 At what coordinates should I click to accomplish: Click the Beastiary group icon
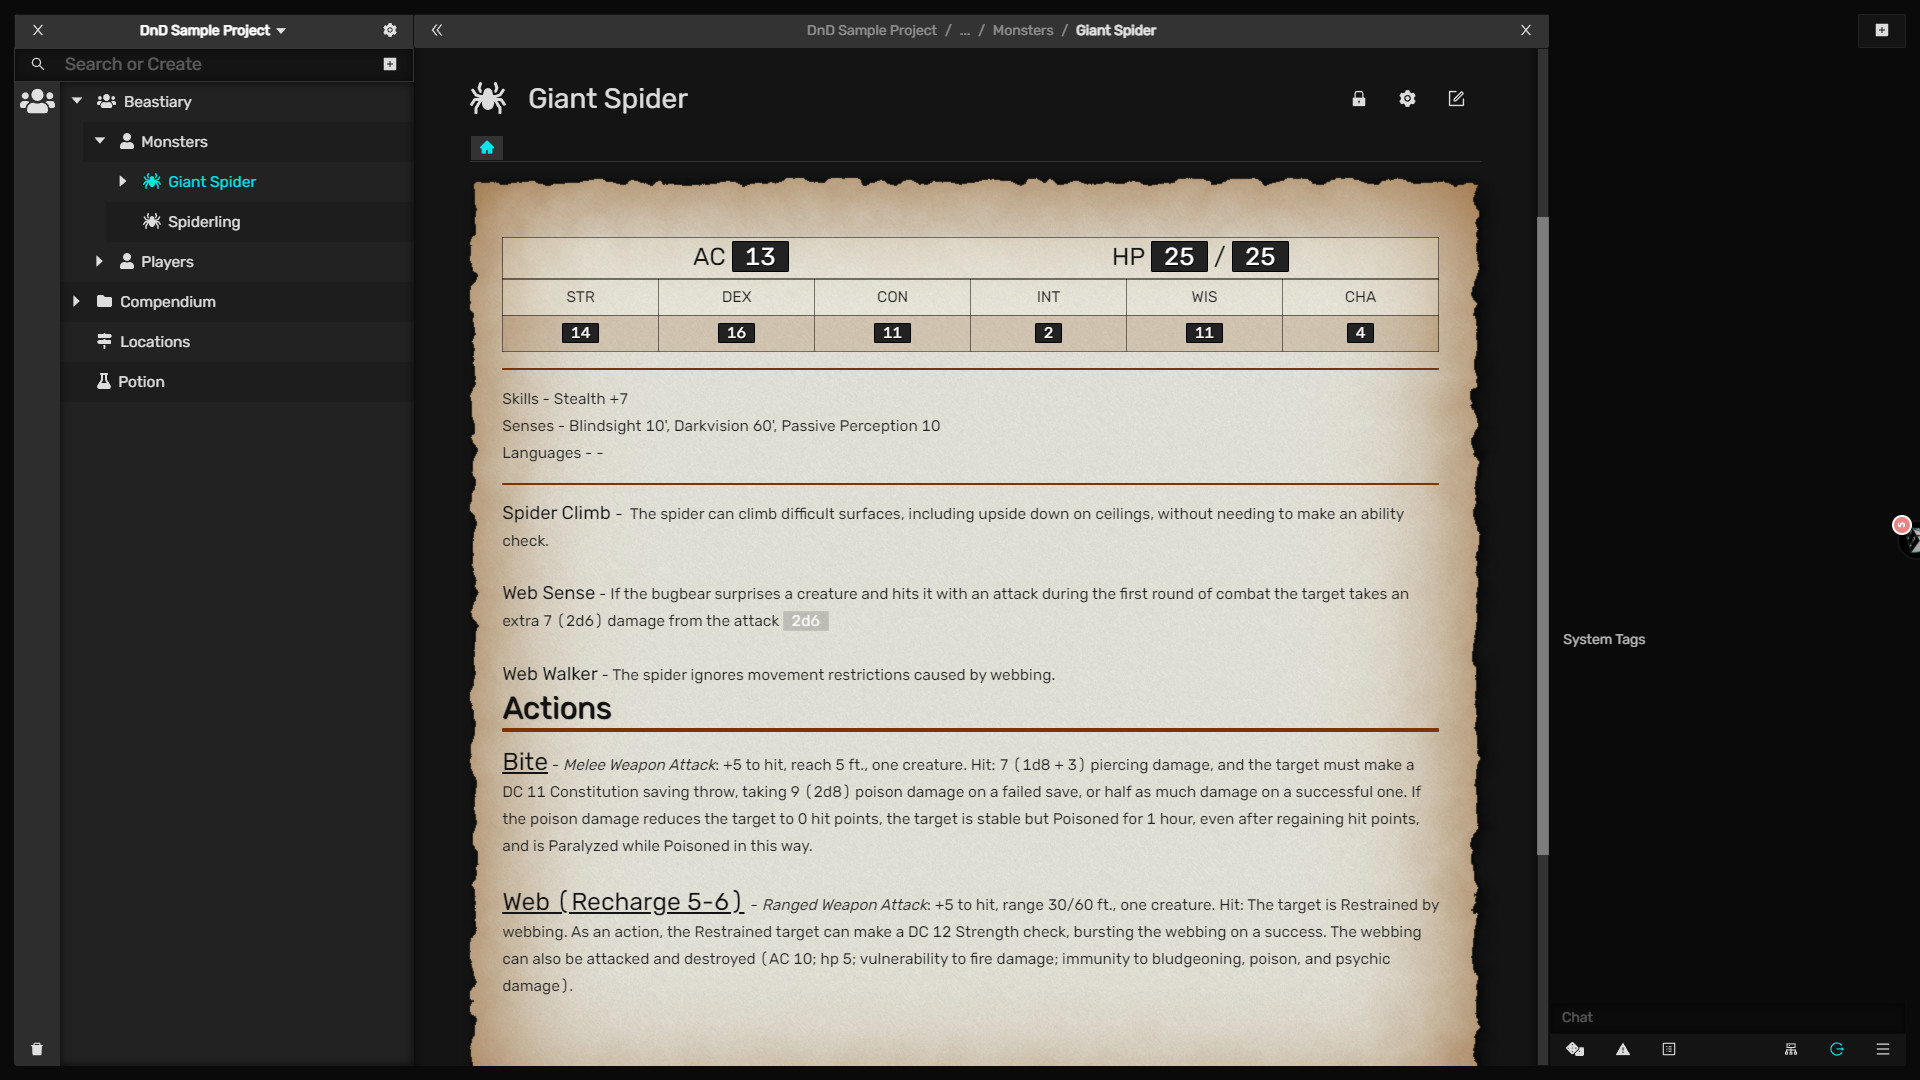pos(105,102)
